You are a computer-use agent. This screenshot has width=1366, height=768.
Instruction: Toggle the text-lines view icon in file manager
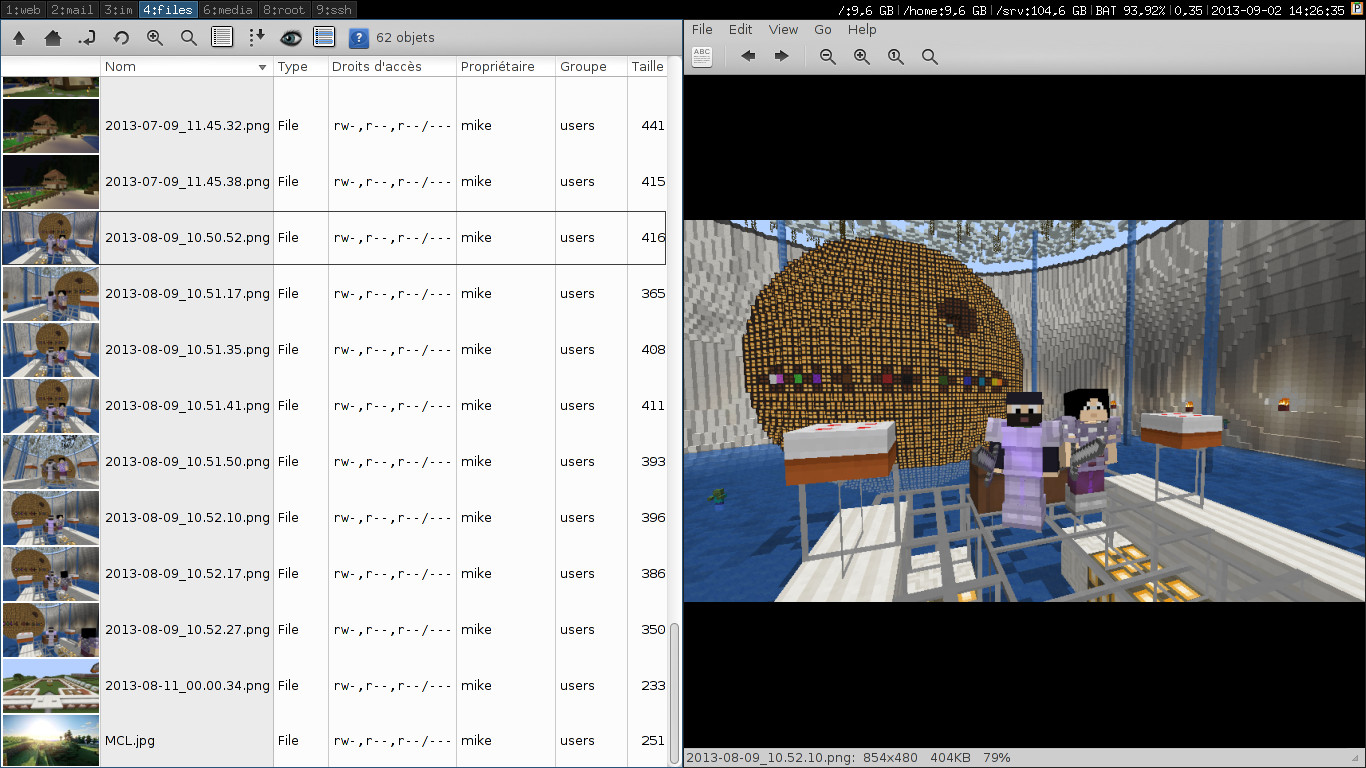coord(222,38)
